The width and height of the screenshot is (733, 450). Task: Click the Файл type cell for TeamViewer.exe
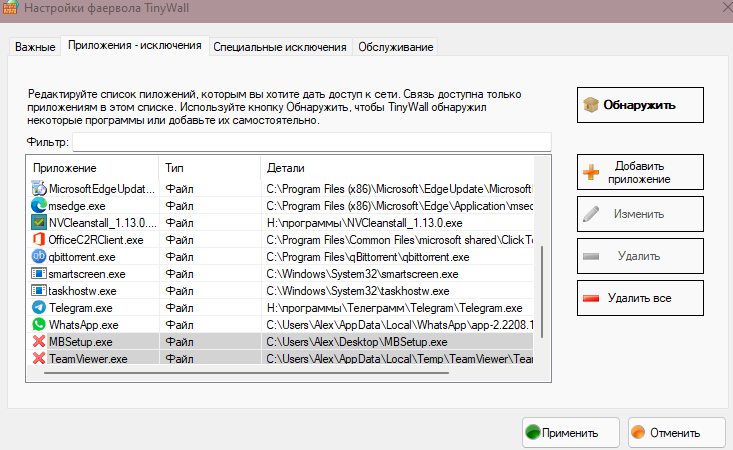click(180, 359)
